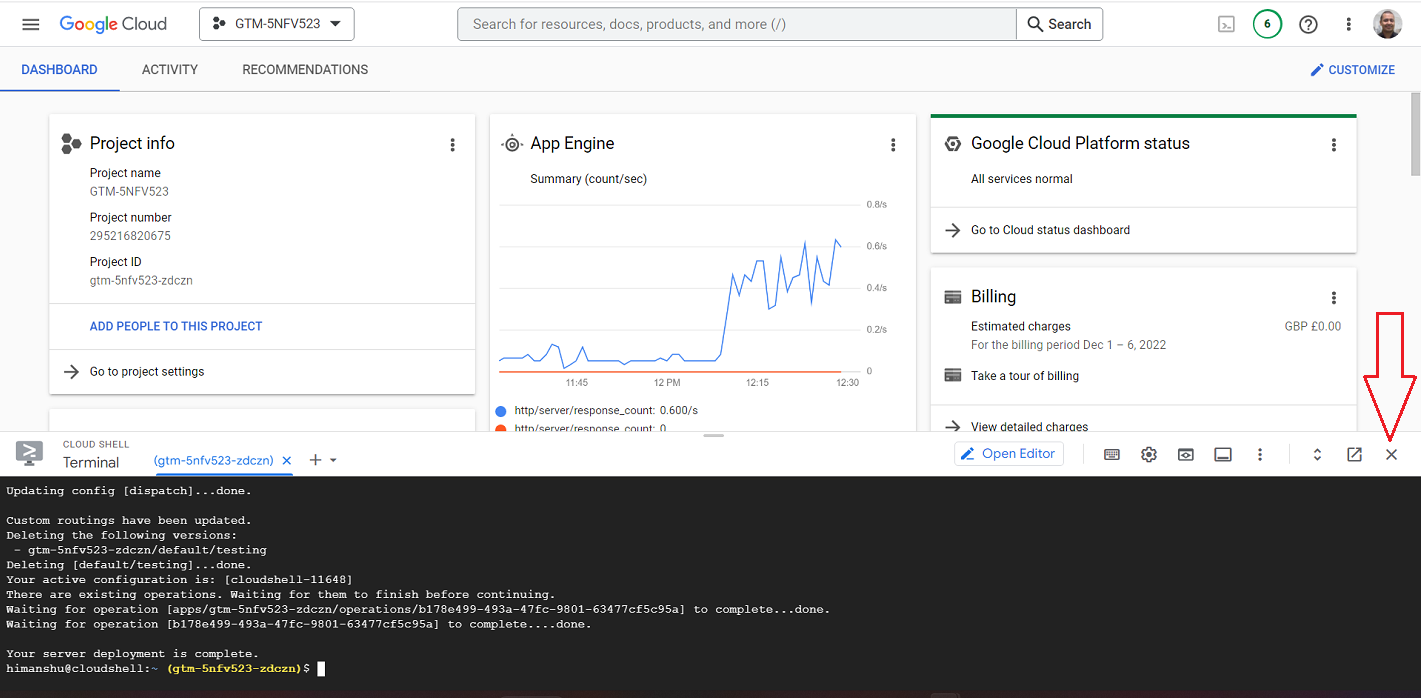Open the hamburger navigation menu

pos(31,24)
